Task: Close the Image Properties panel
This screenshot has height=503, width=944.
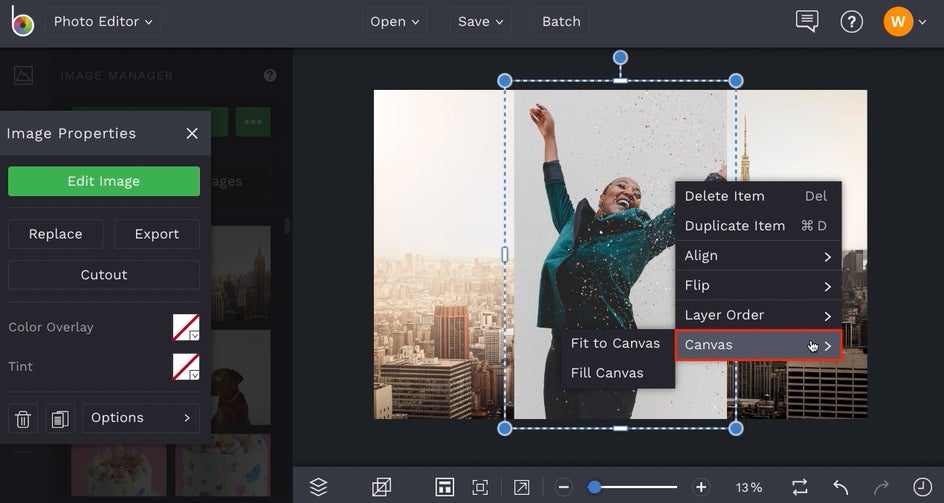Action: [192, 133]
